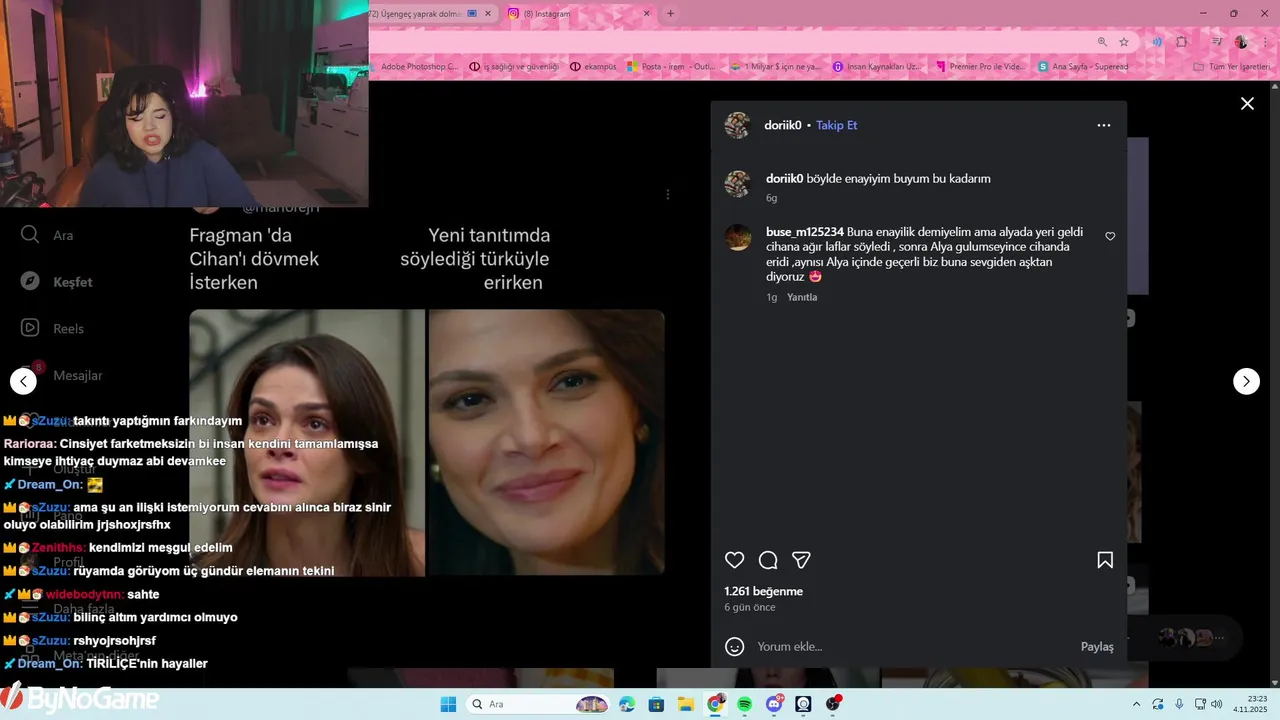Open Chrome three-dot menu
The image size is (1280, 720).
pyautogui.click(x=1264, y=42)
